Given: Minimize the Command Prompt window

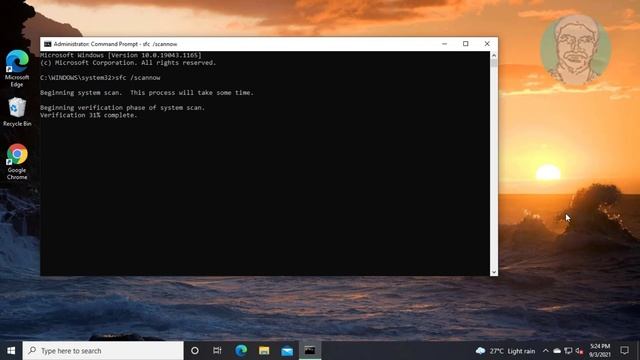Looking at the screenshot, I should [x=444, y=44].
